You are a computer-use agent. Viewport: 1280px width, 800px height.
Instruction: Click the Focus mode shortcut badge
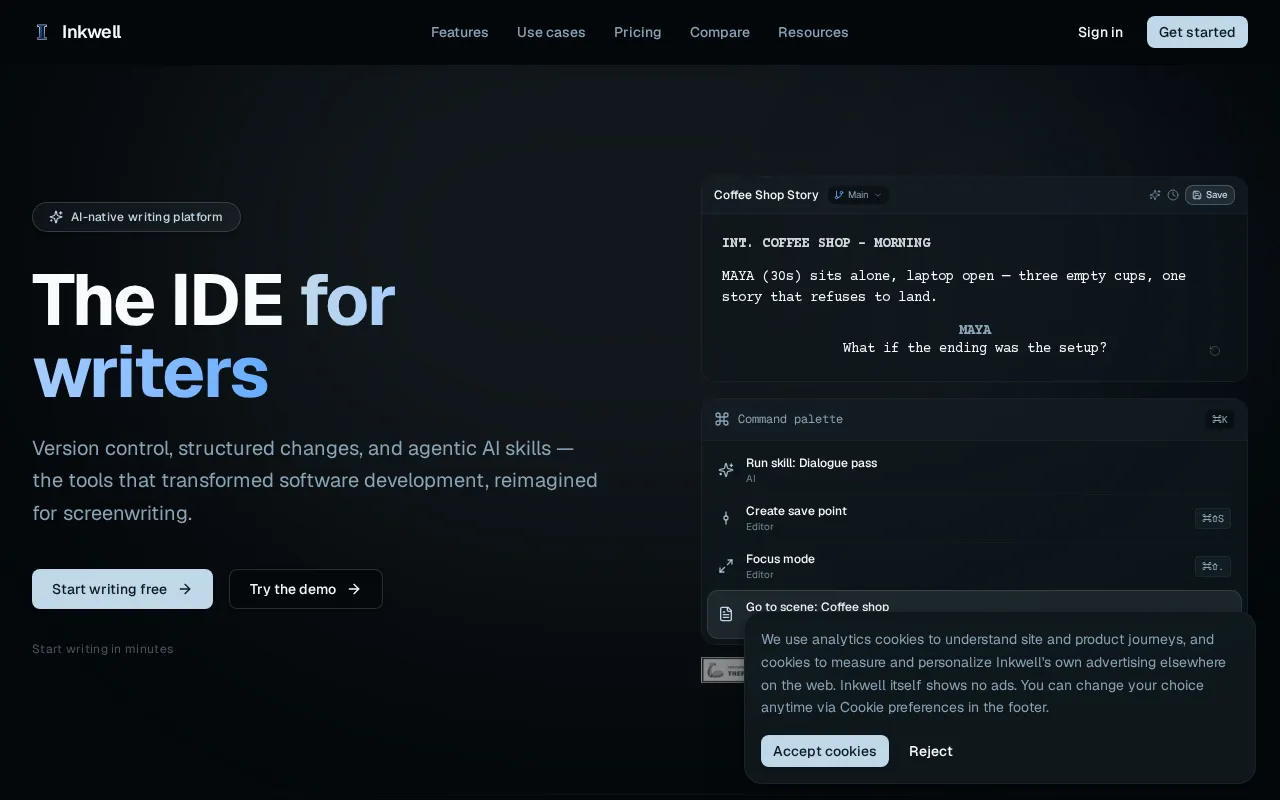coord(1213,566)
